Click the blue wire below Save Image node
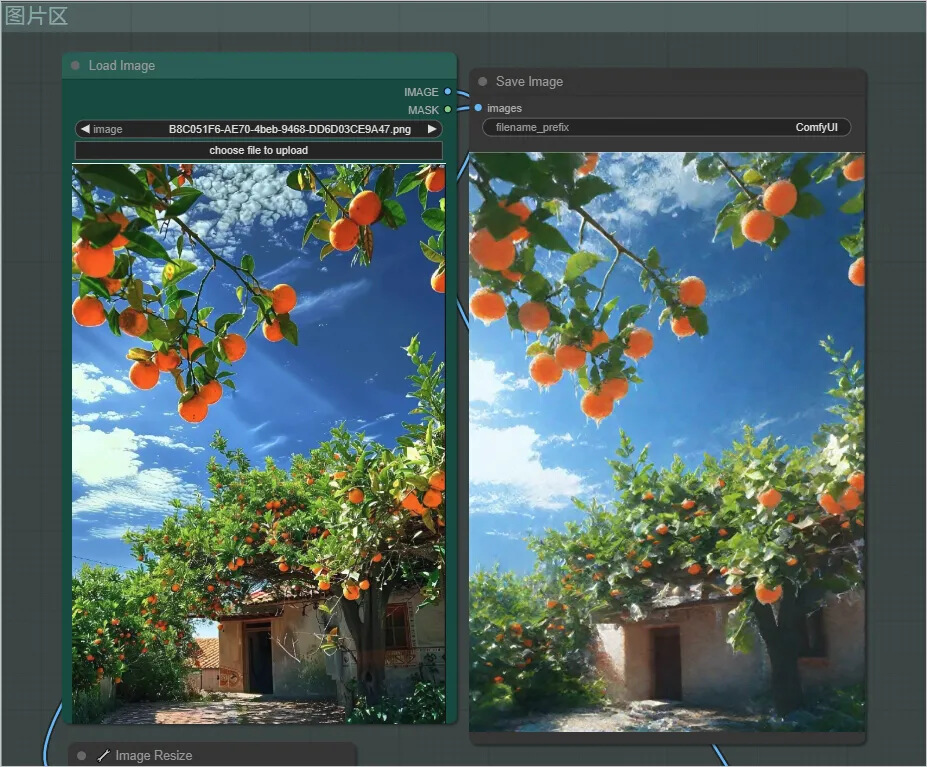The height and width of the screenshot is (767, 927). pyautogui.click(x=720, y=755)
